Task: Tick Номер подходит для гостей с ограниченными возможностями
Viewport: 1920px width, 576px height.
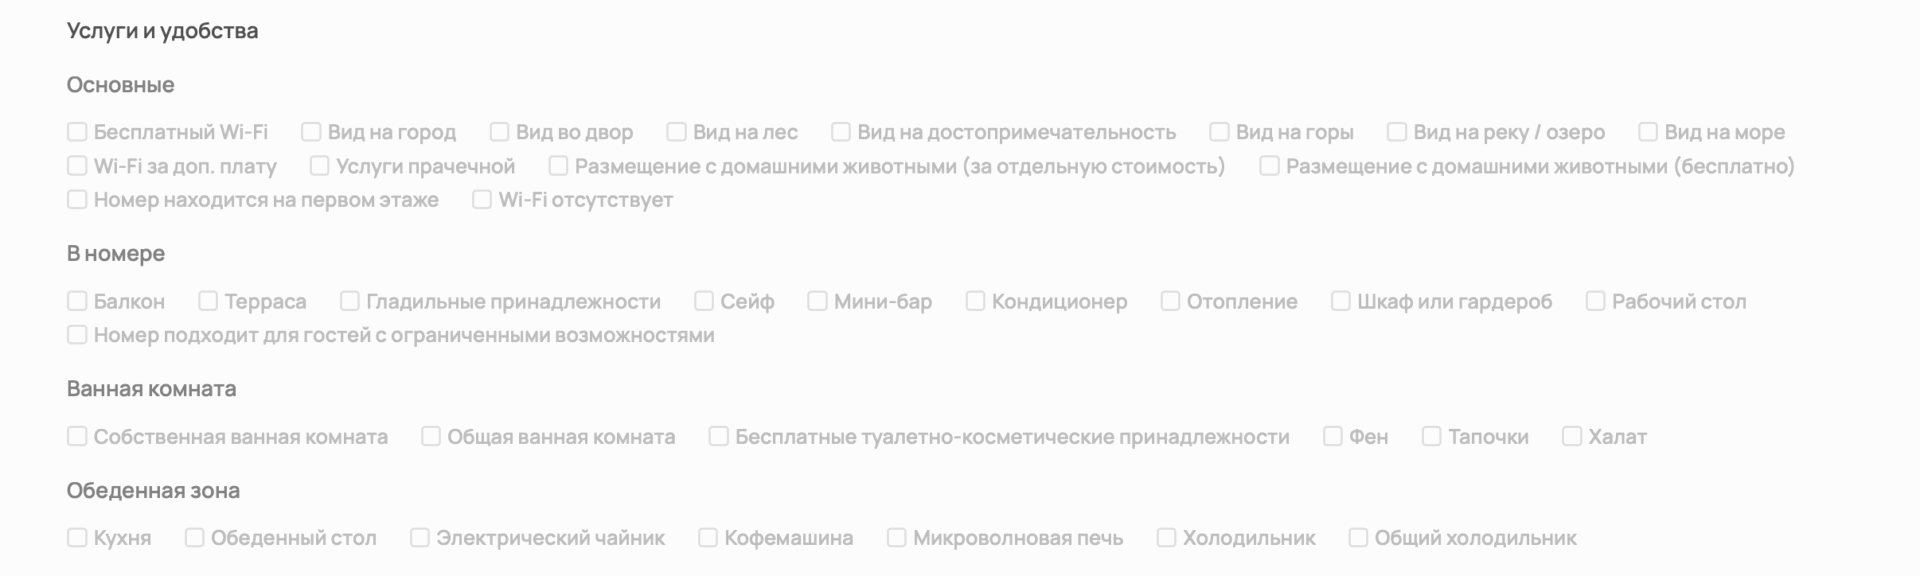Action: click(x=77, y=335)
